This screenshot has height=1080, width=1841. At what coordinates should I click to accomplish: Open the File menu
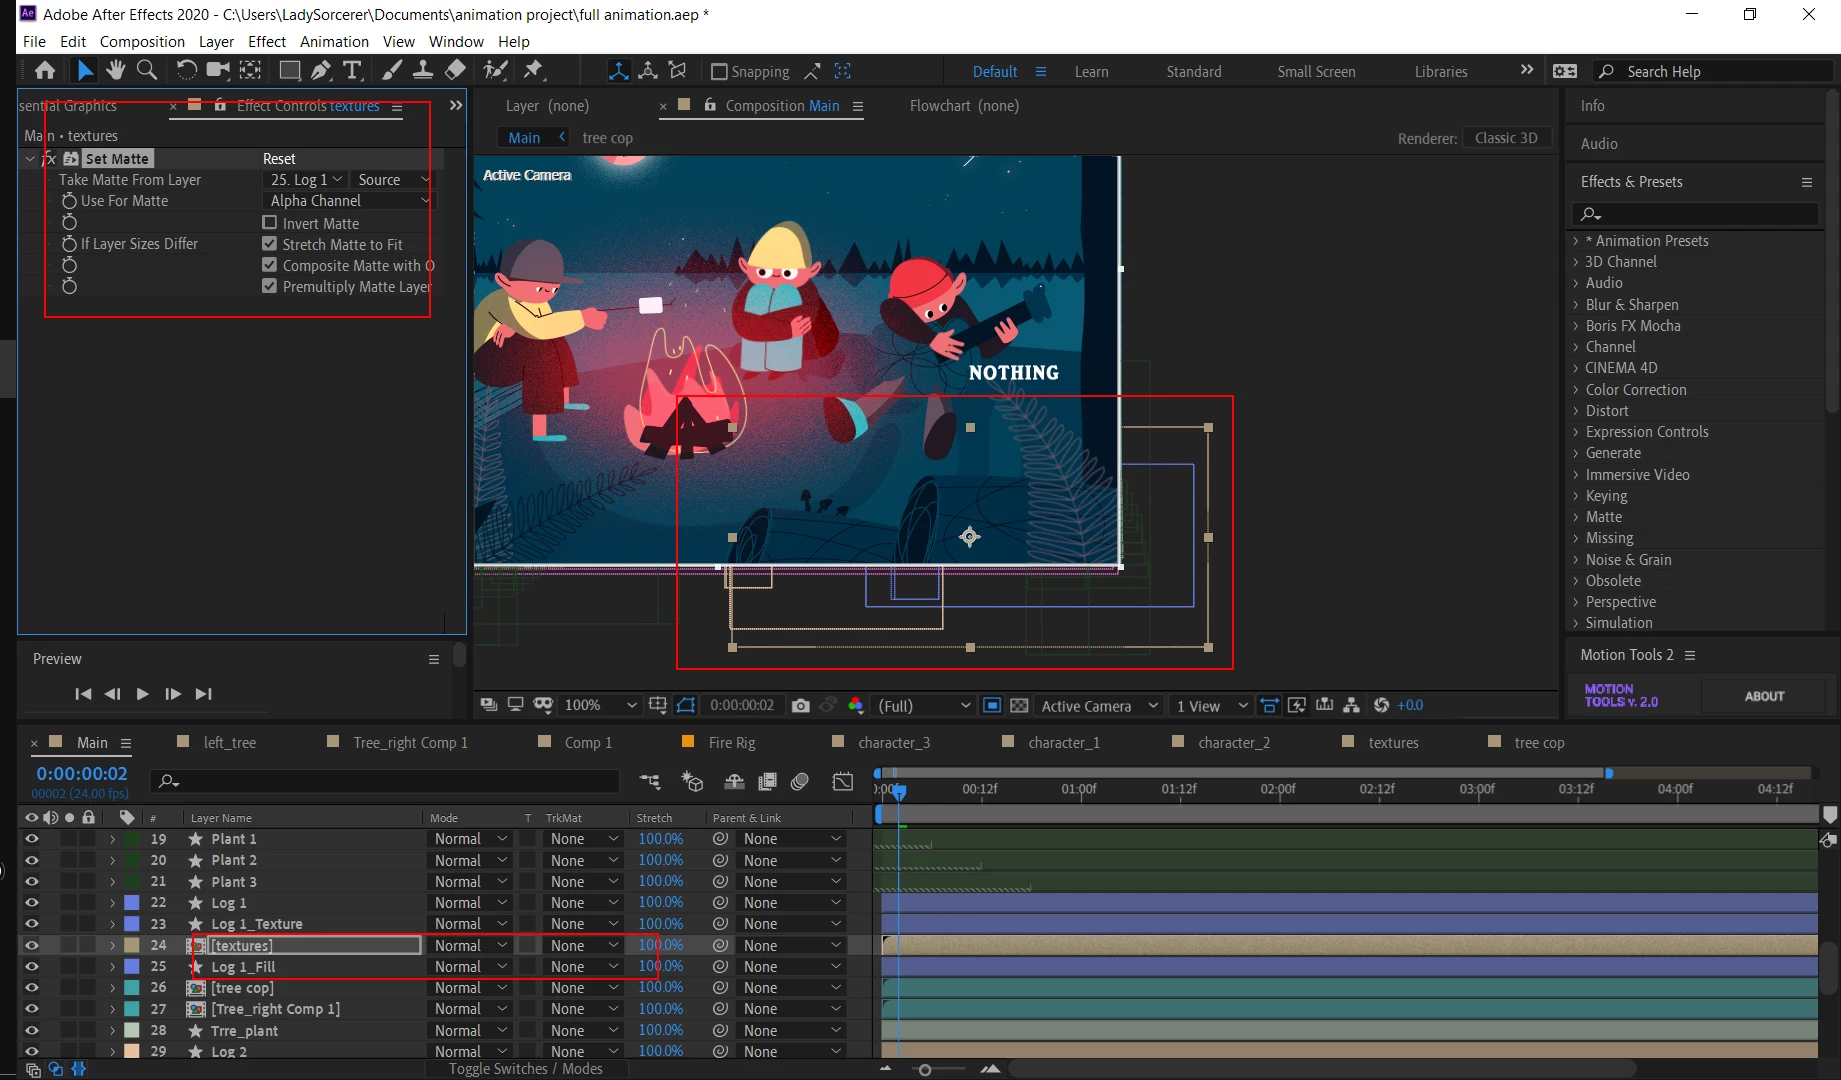[x=34, y=41]
